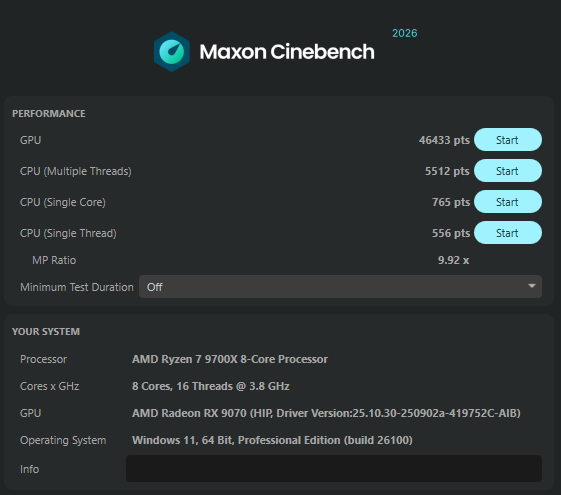Image resolution: width=561 pixels, height=495 pixels.
Task: Open the Minimum Test Duration dropdown
Action: pyautogui.click(x=340, y=286)
